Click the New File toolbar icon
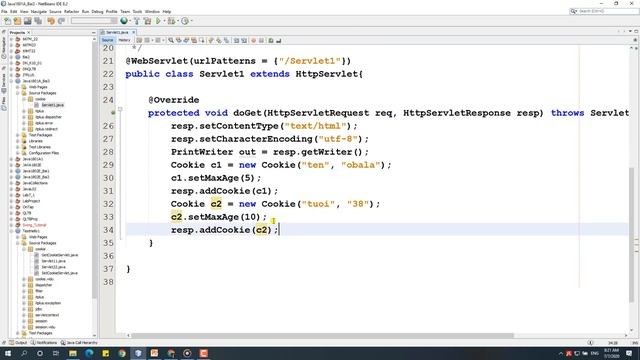640x360 pixels. 7,21
